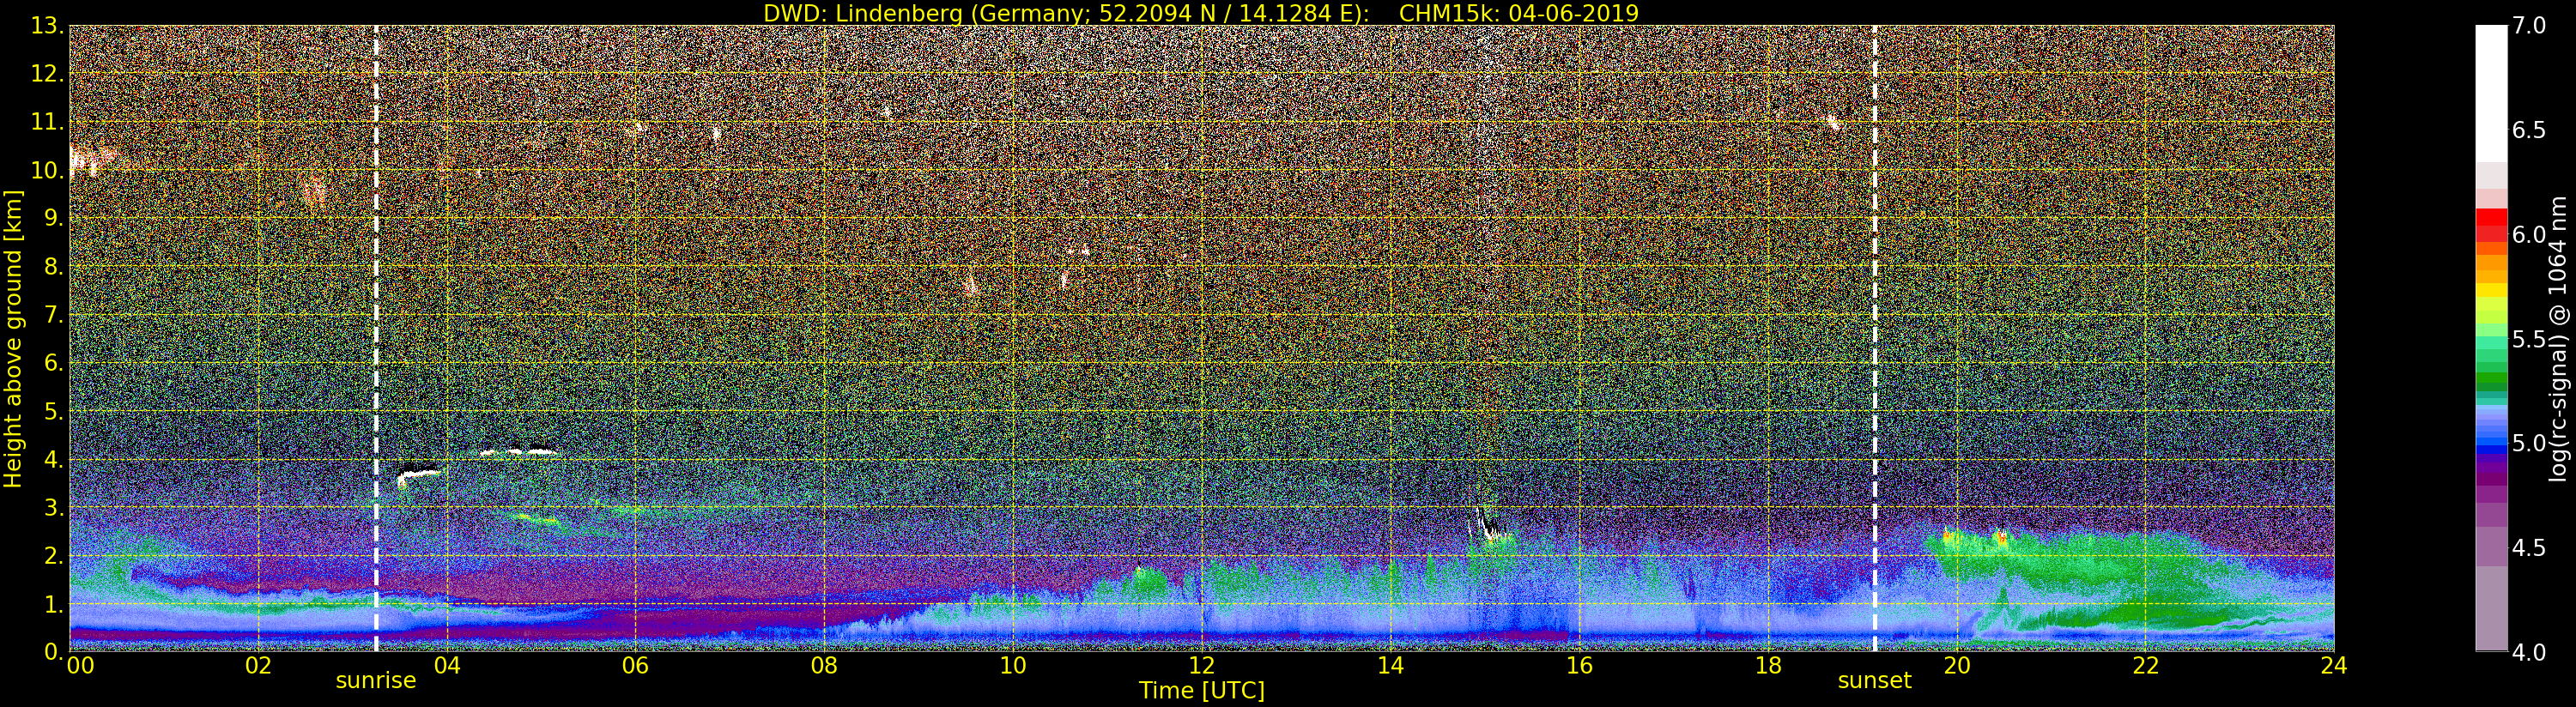Click the dashed sunrise marker line
2576x707 pixels.
(376, 339)
